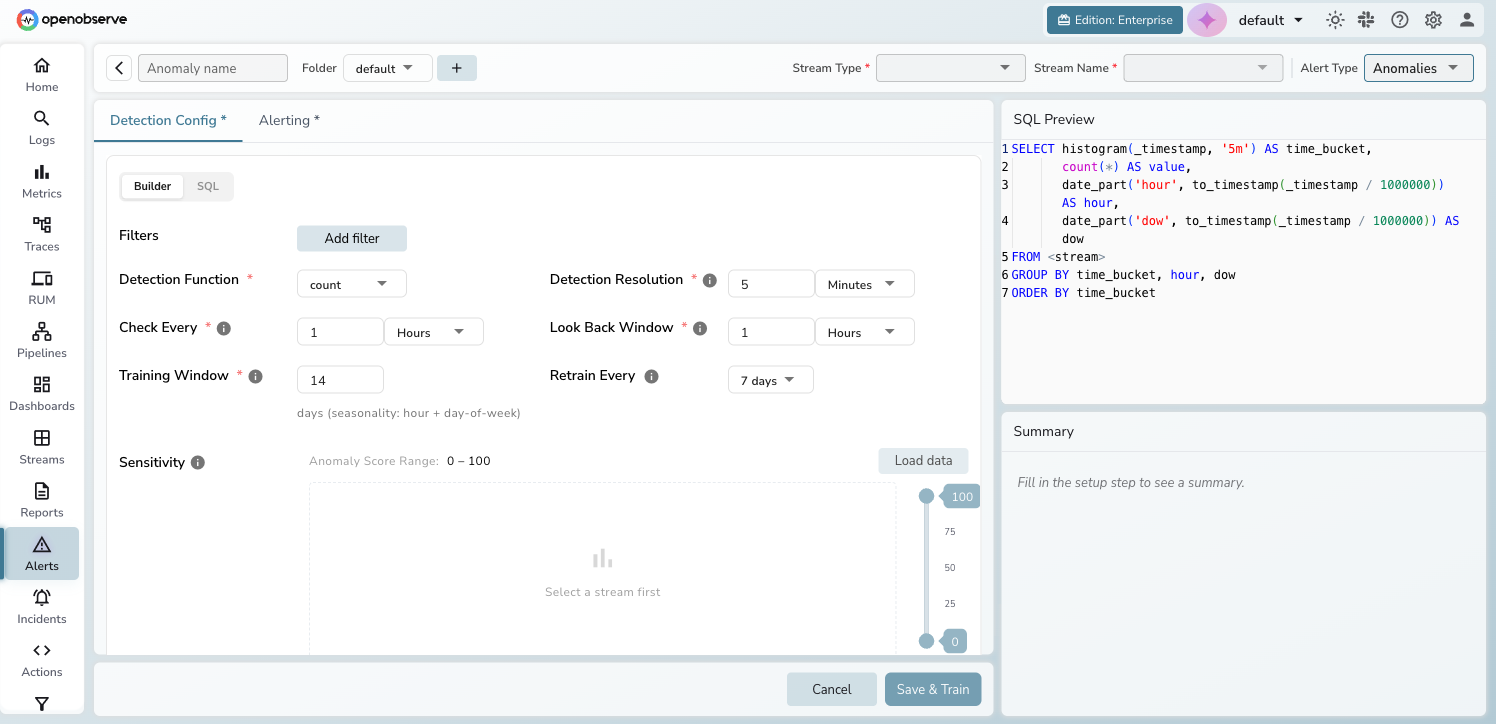This screenshot has height=724, width=1496.
Task: Switch the query editor to Builder mode
Action: pos(151,186)
